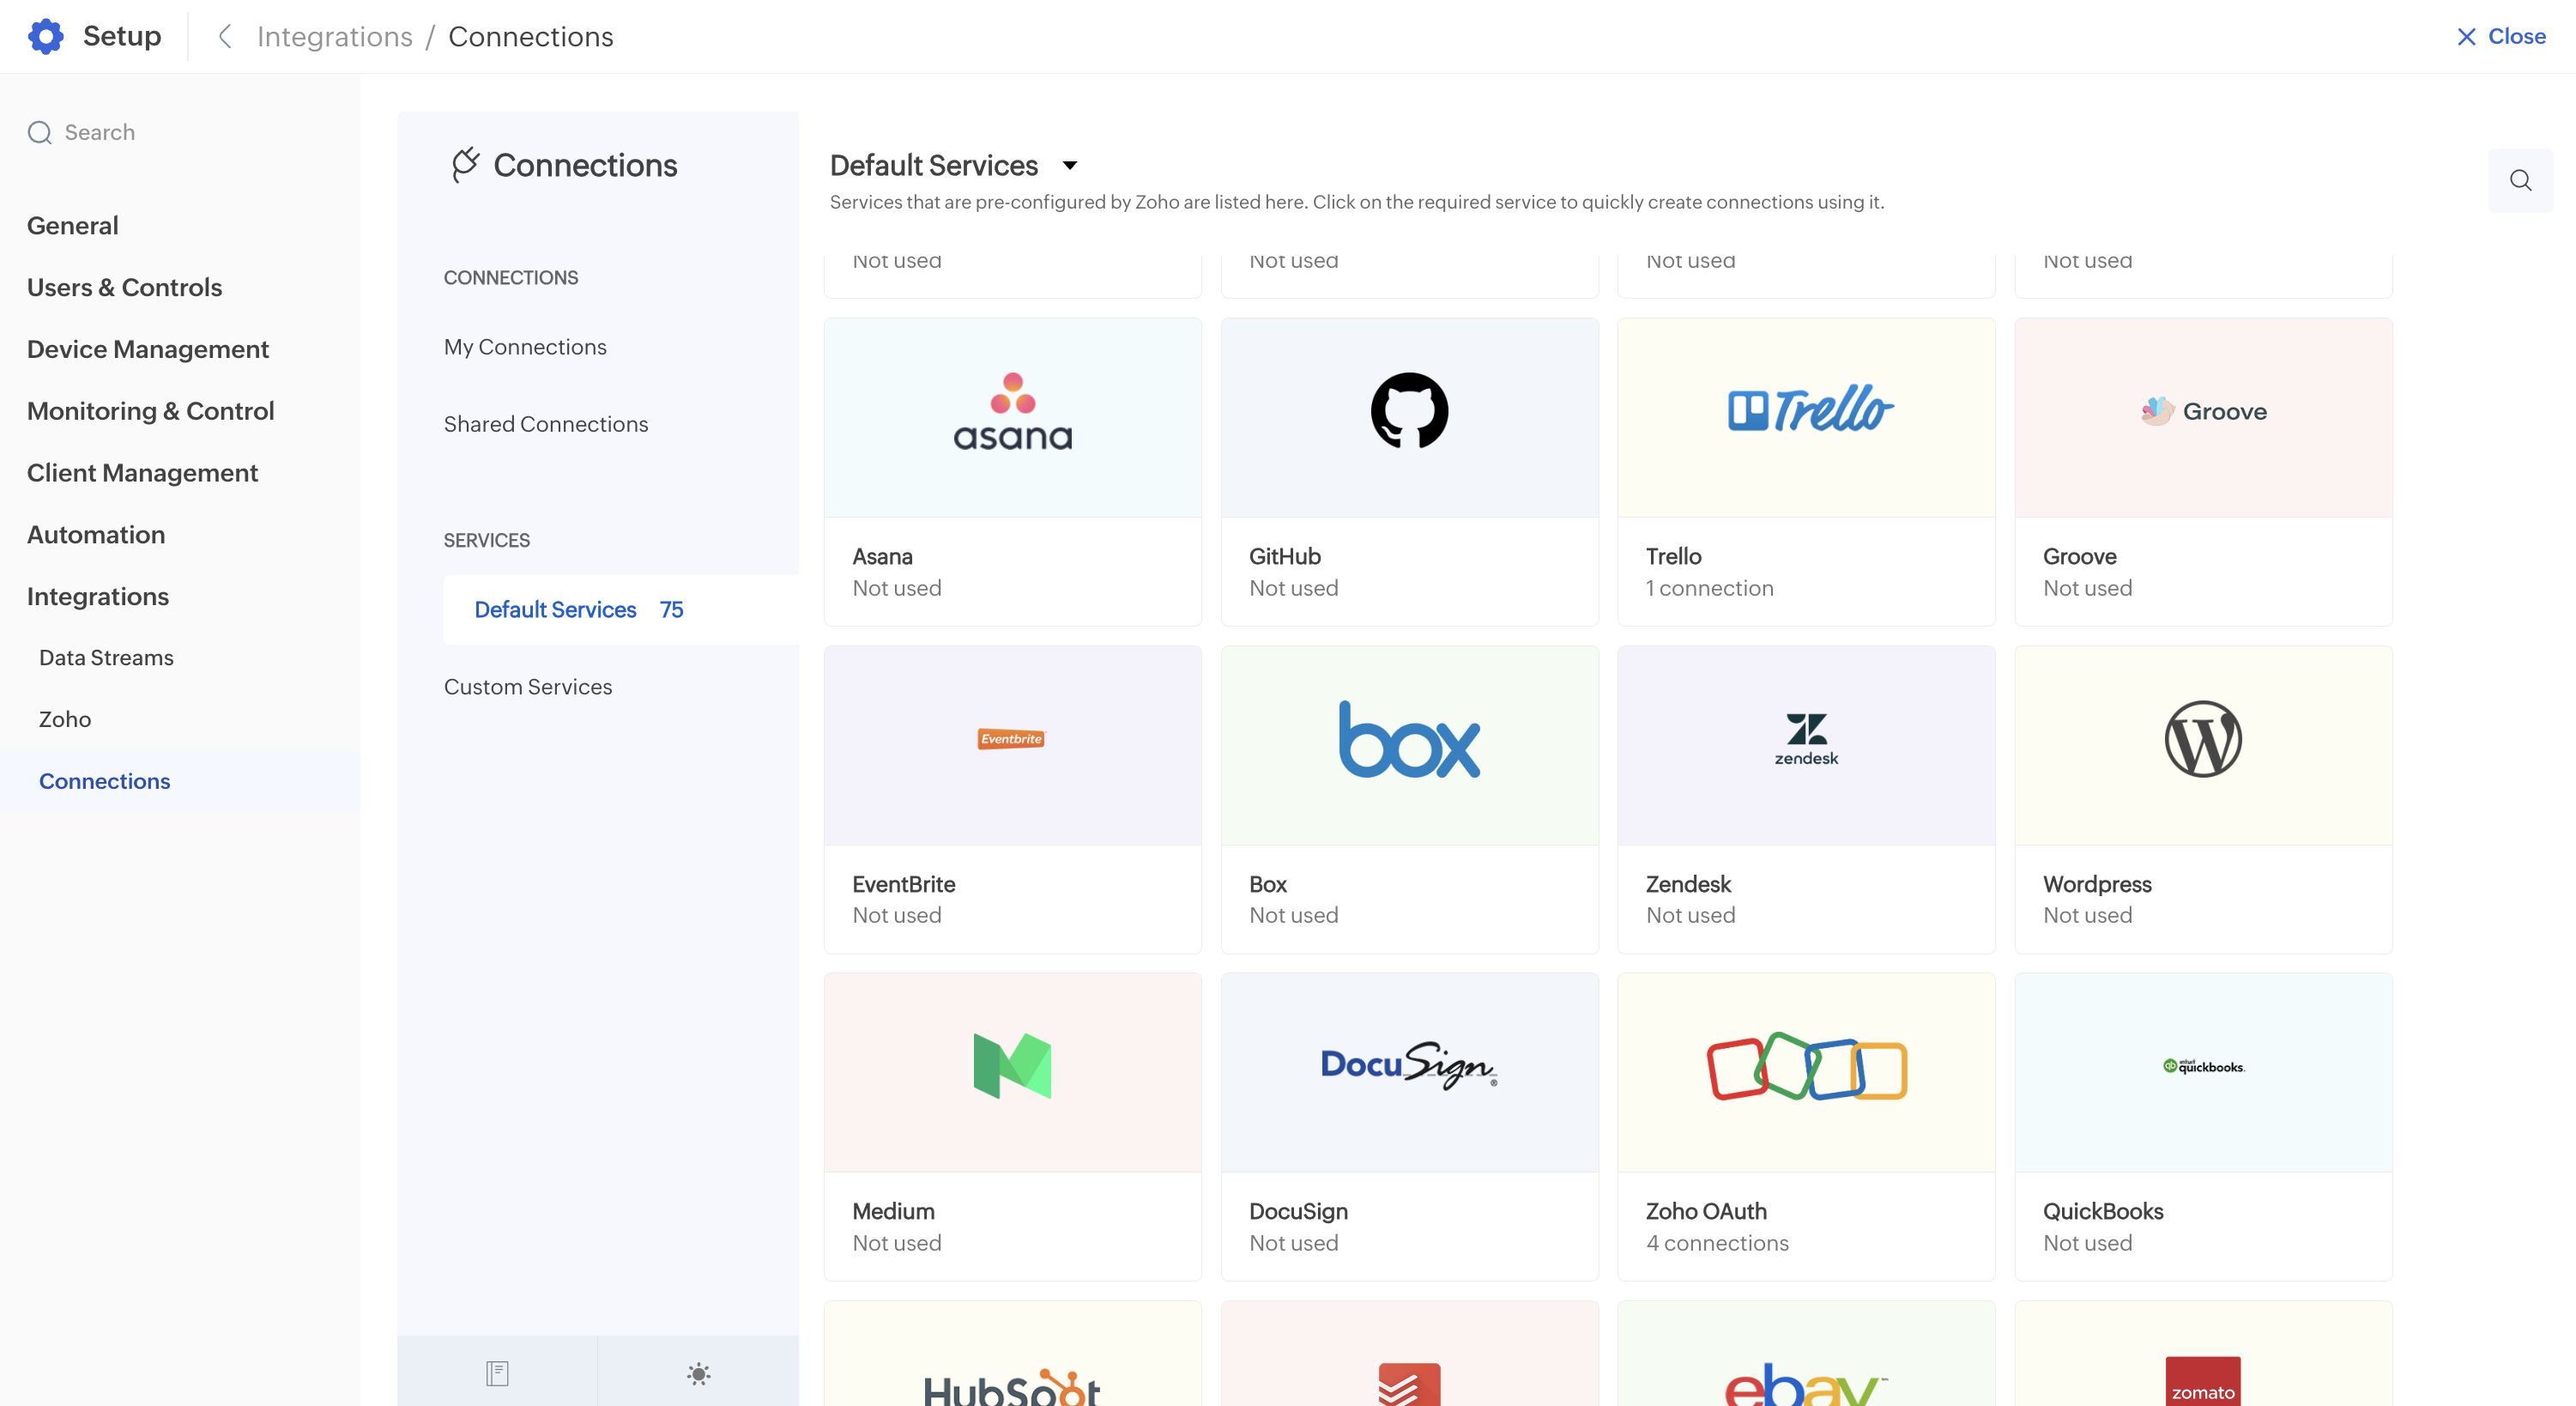2576x1406 pixels.
Task: Open the services search magnifier icon
Action: pos(2519,180)
